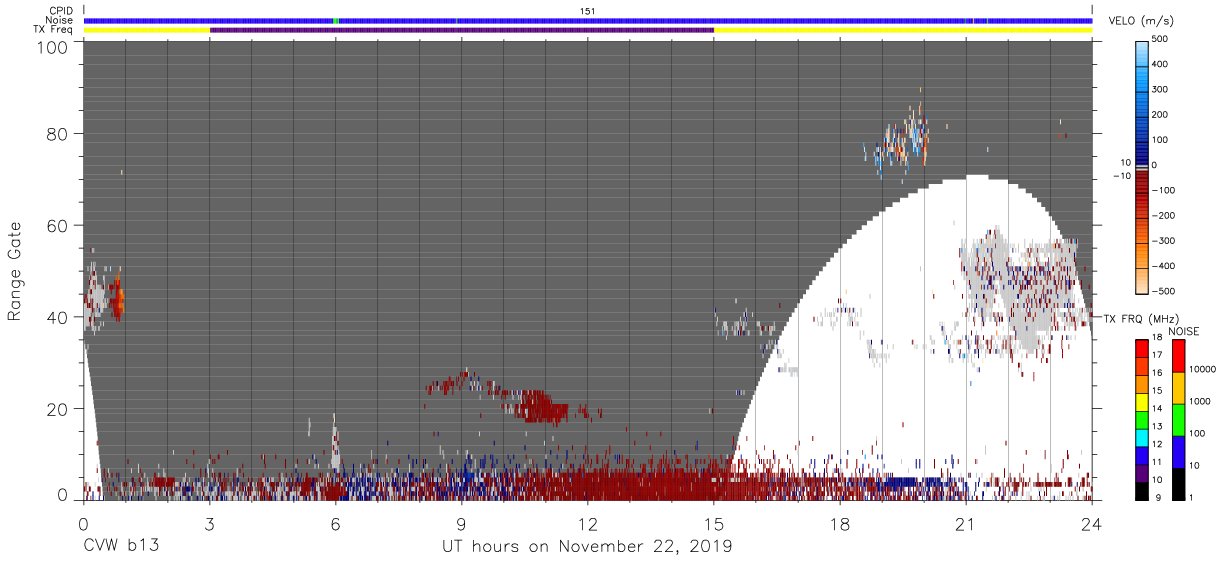Viewport: 1228px width, 567px height.
Task: Click the green segment in the Noise bar
Action: [x=336, y=20]
